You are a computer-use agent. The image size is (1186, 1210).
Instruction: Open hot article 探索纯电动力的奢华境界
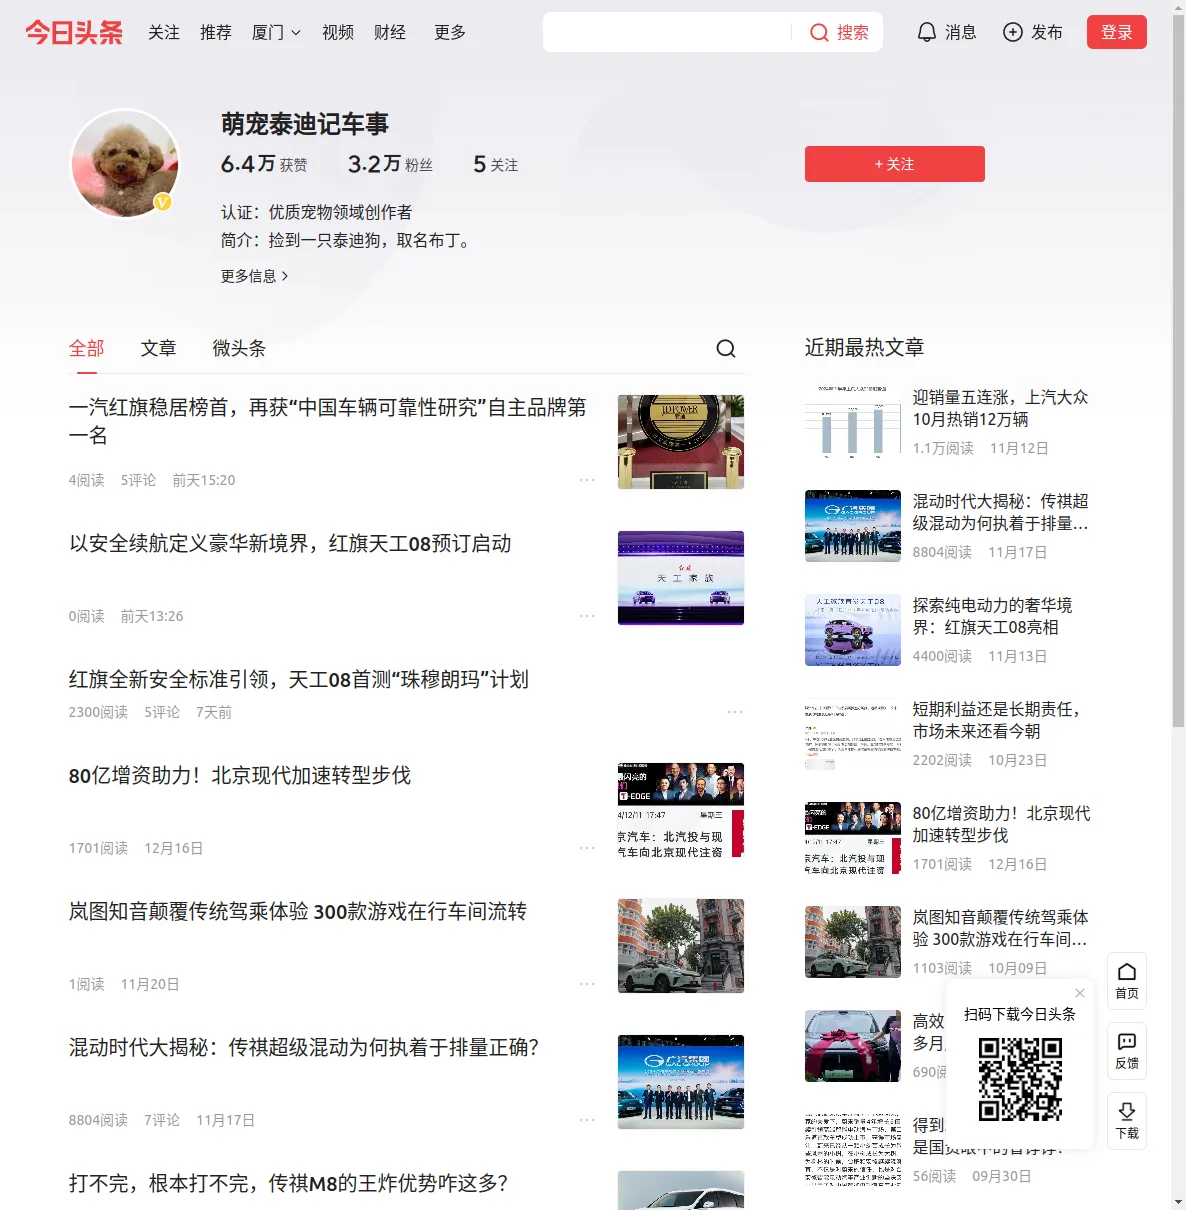pos(993,616)
